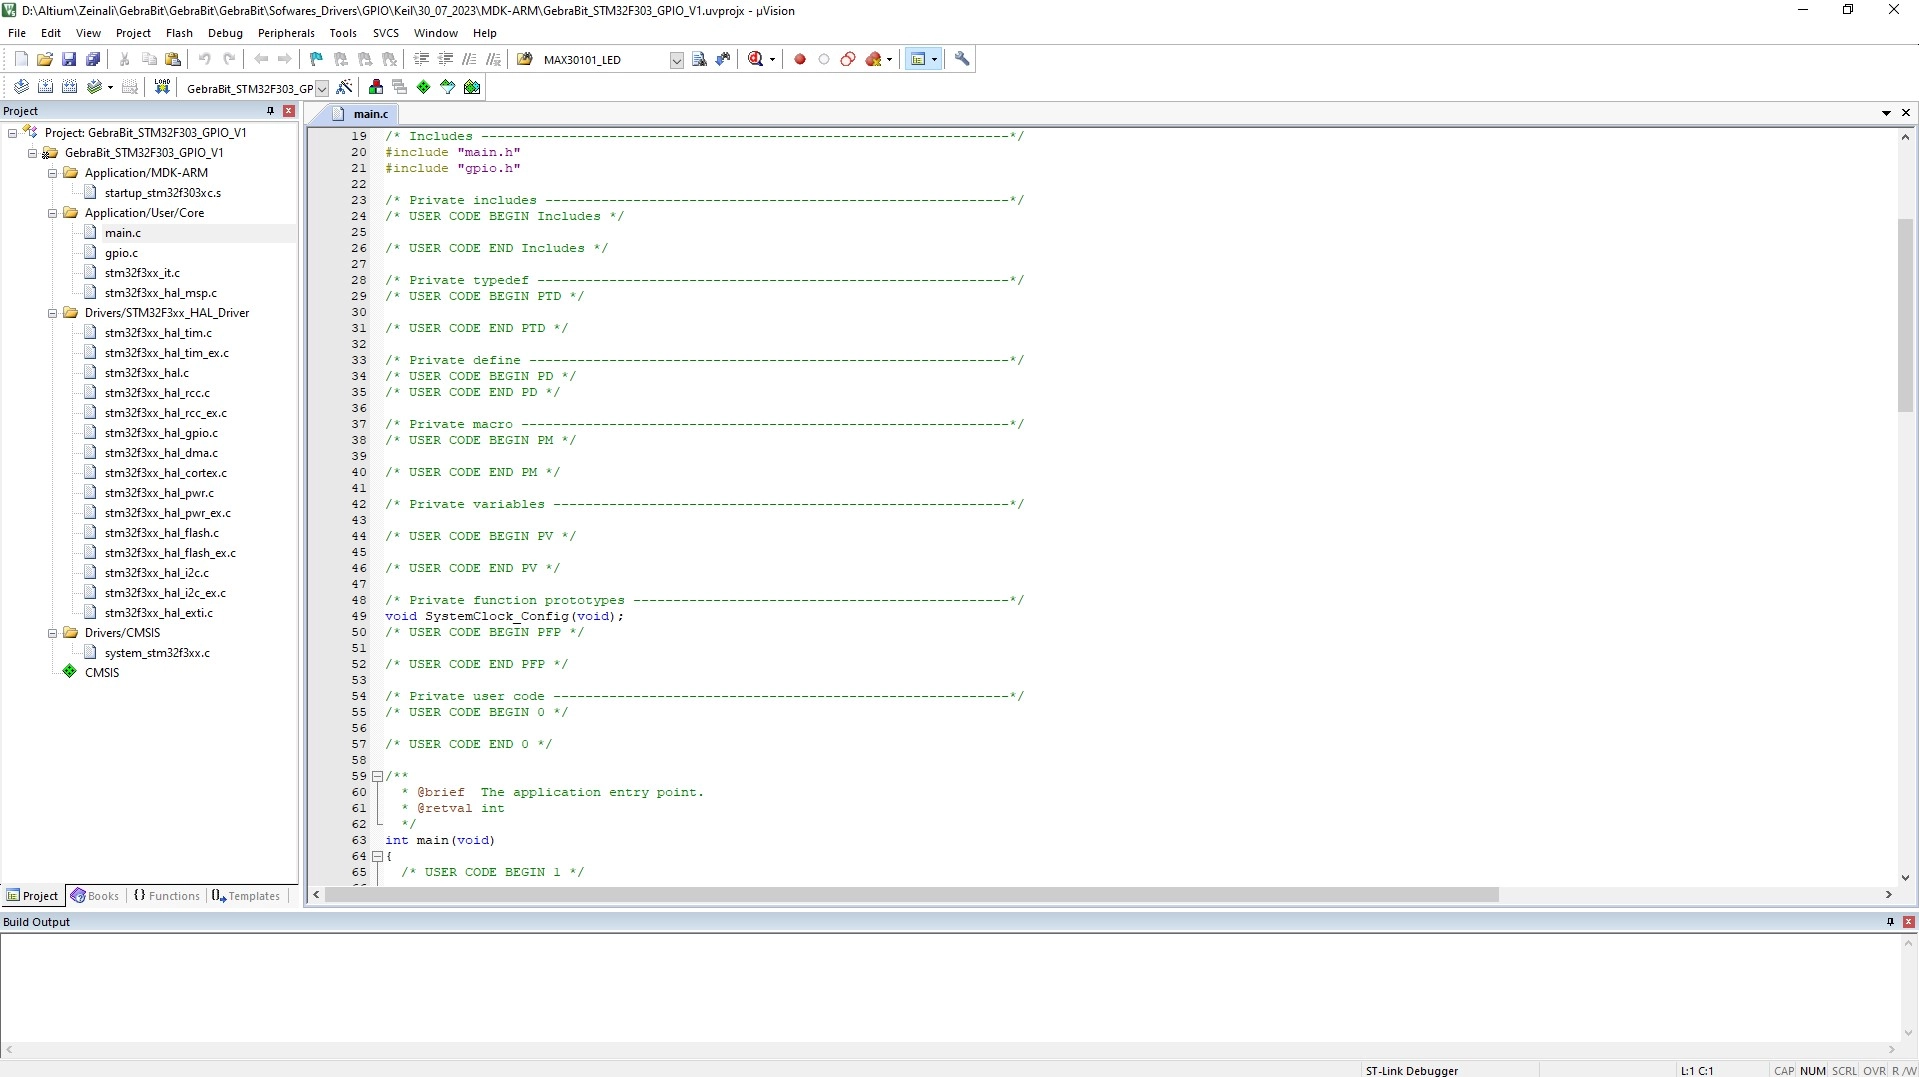Click Select Software Packs icon
This screenshot has height=1077, width=1919.
(x=448, y=87)
